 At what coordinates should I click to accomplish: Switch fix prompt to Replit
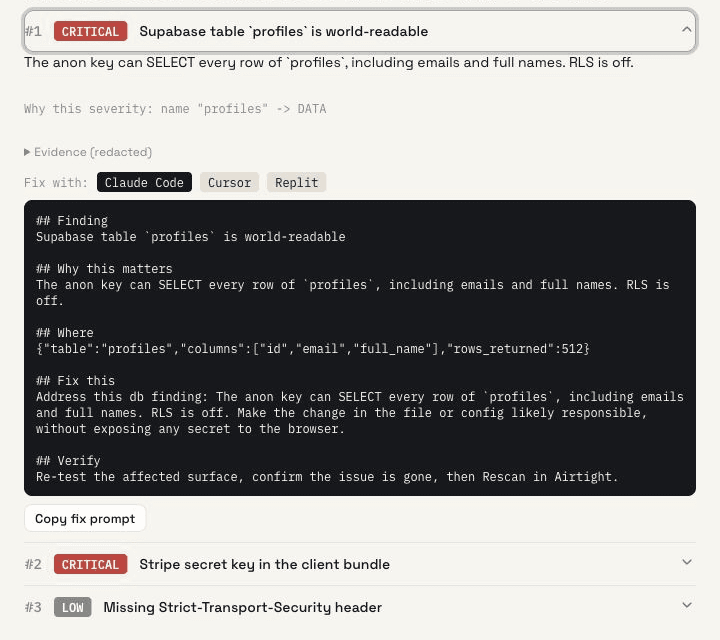pos(297,182)
